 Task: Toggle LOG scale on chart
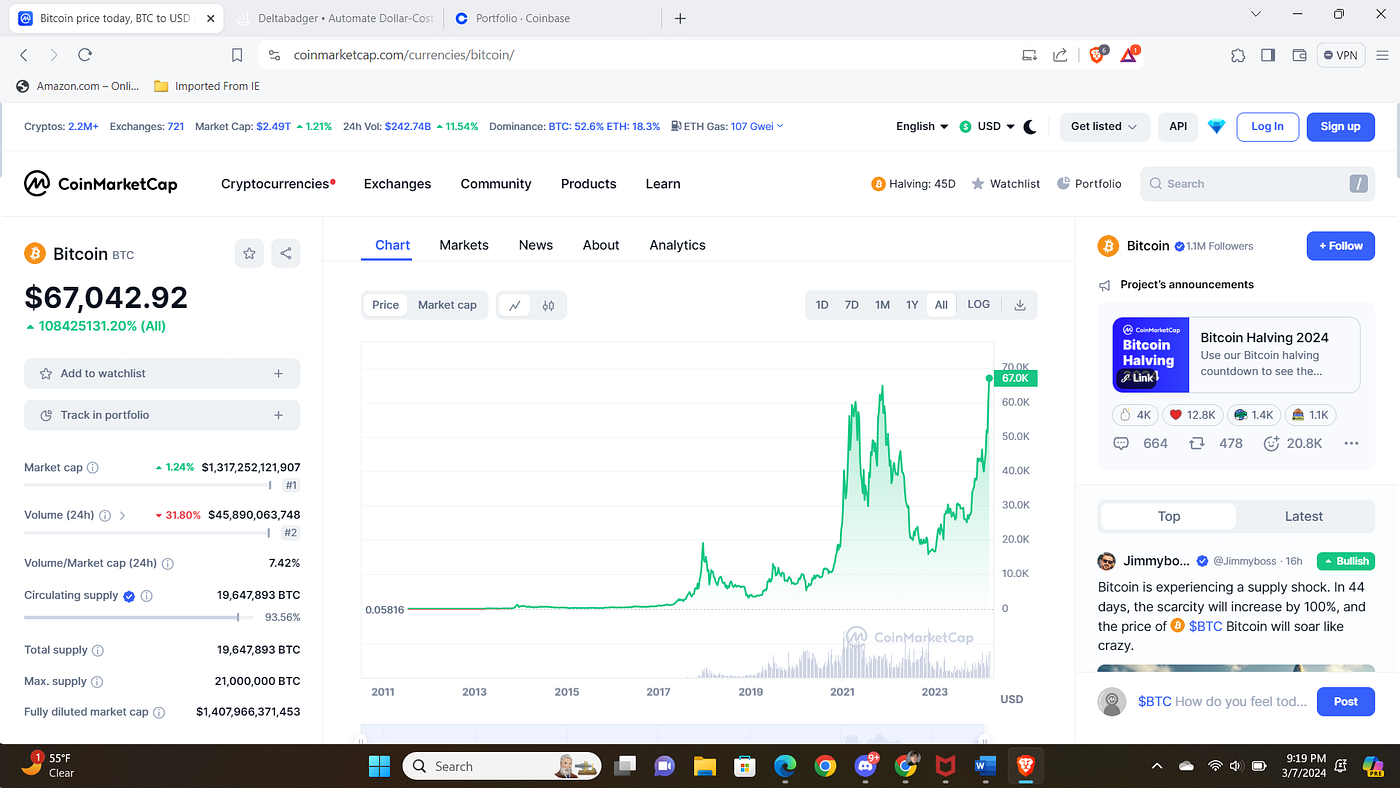click(979, 305)
